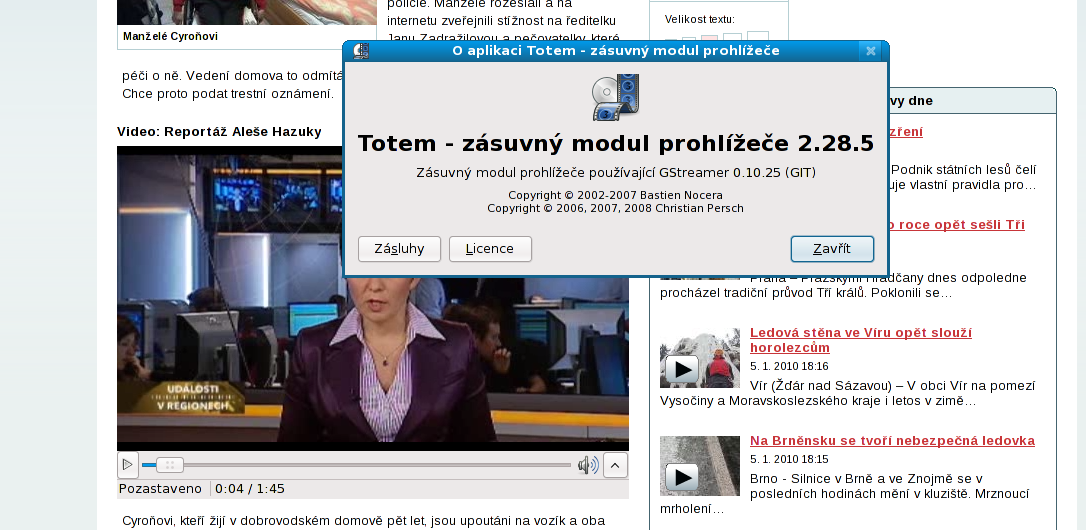The image size is (1086, 530).
Task: Click the date 5. 1. 2010 18:16
Action: pos(789,366)
